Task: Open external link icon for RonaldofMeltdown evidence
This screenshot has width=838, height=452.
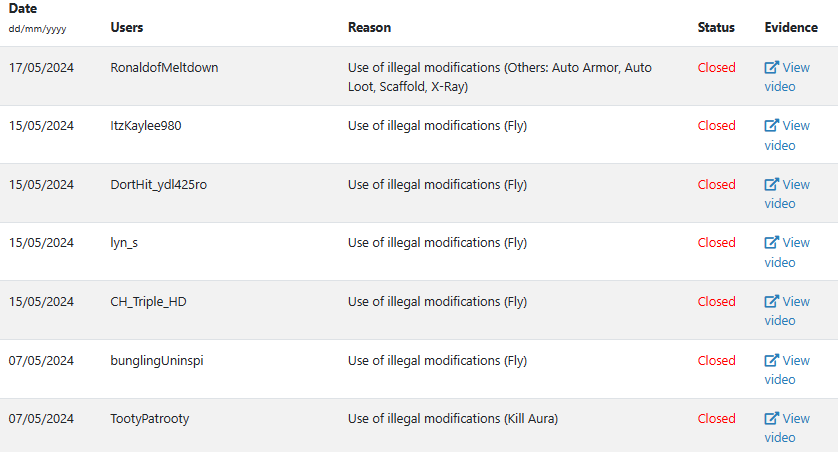Action: [x=771, y=67]
